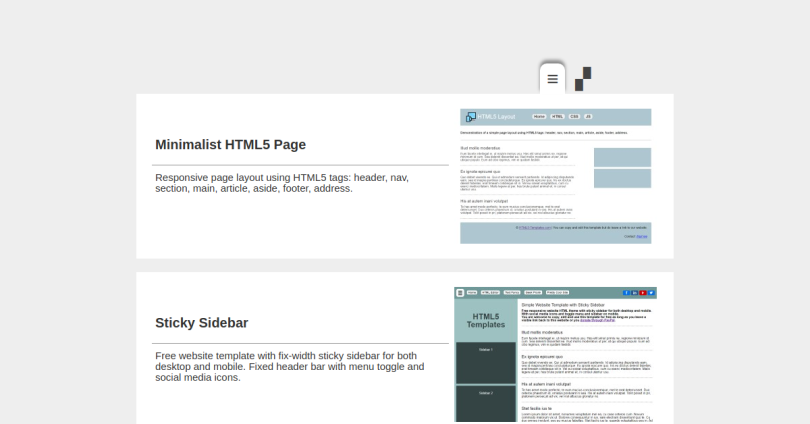The image size is (810, 424).
Task: Click the menu toggle icon in Sticky Sidebar preview
Action: 460,293
